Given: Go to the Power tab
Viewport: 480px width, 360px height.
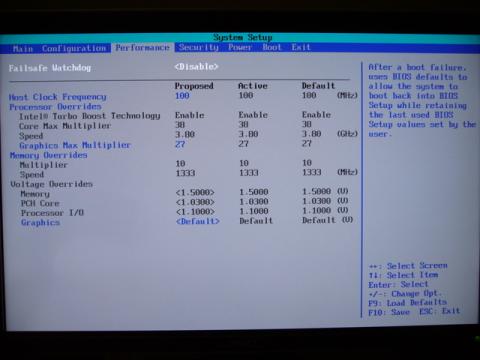Looking at the screenshot, I should pyautogui.click(x=240, y=47).
